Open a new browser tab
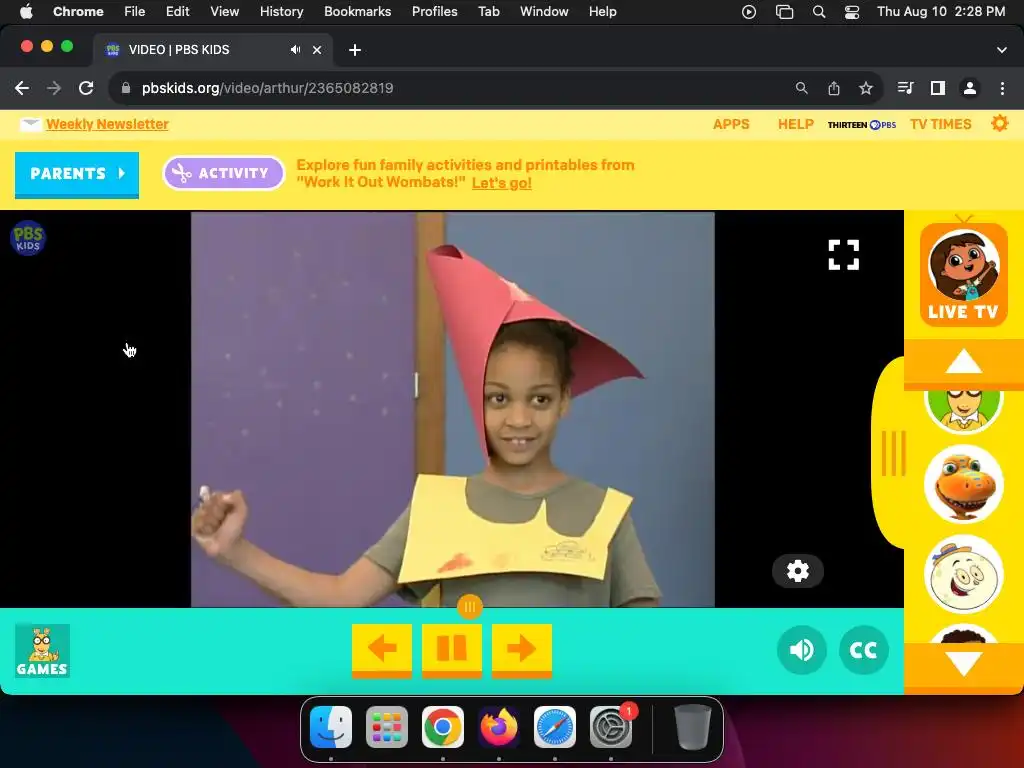Image resolution: width=1024 pixels, height=768 pixels. (355, 50)
